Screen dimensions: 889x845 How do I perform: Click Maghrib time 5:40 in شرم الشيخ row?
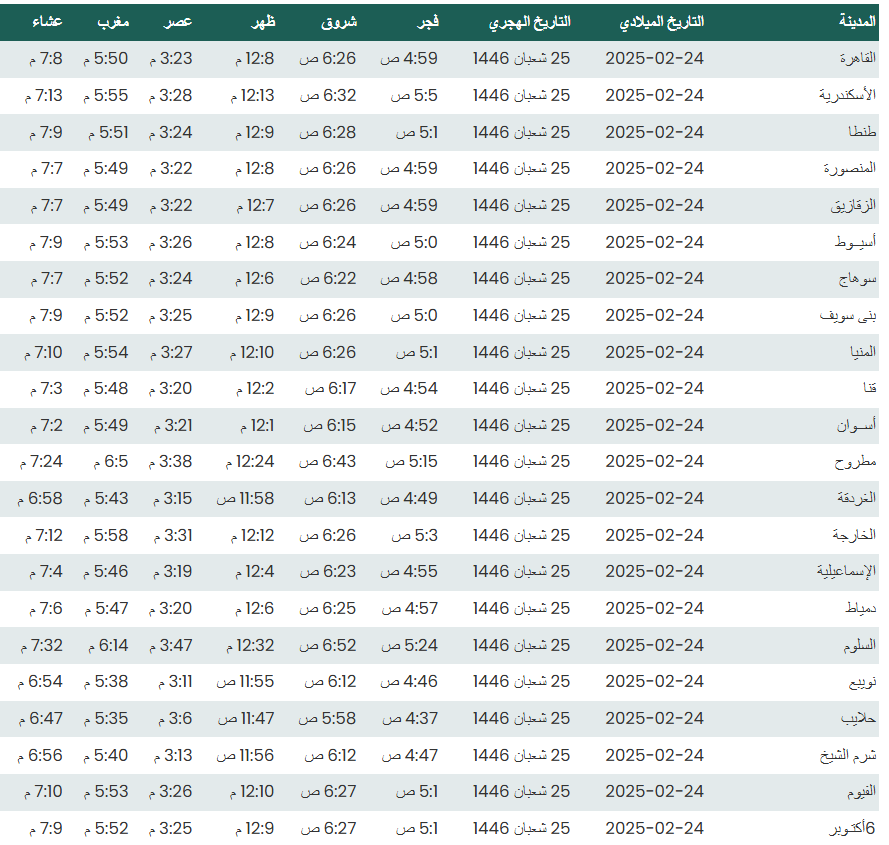(105, 755)
